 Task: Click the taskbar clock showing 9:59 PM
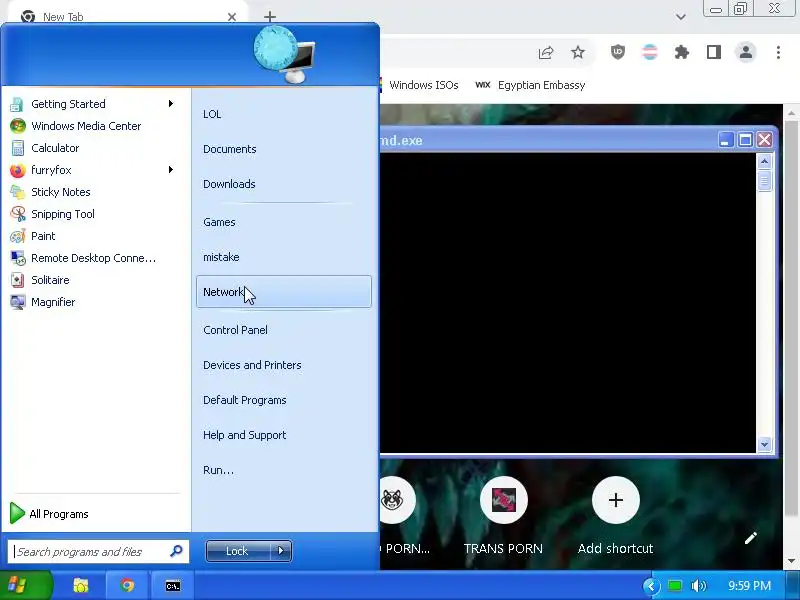(x=749, y=586)
